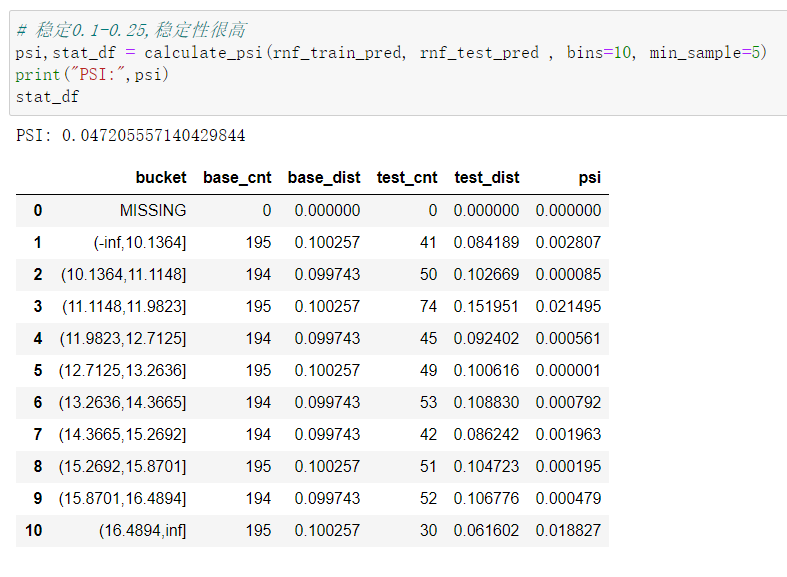This screenshot has width=787, height=577.
Task: Click row index 10 label
Action: pos(34,530)
